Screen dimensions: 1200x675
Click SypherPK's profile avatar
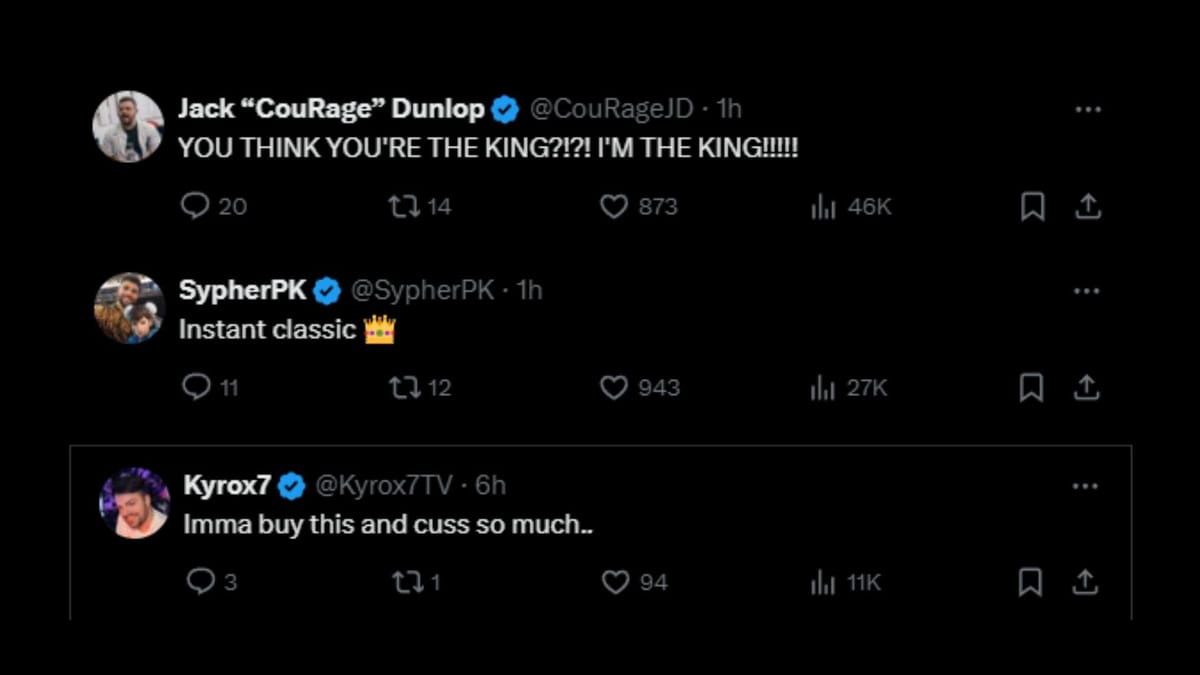click(x=128, y=308)
